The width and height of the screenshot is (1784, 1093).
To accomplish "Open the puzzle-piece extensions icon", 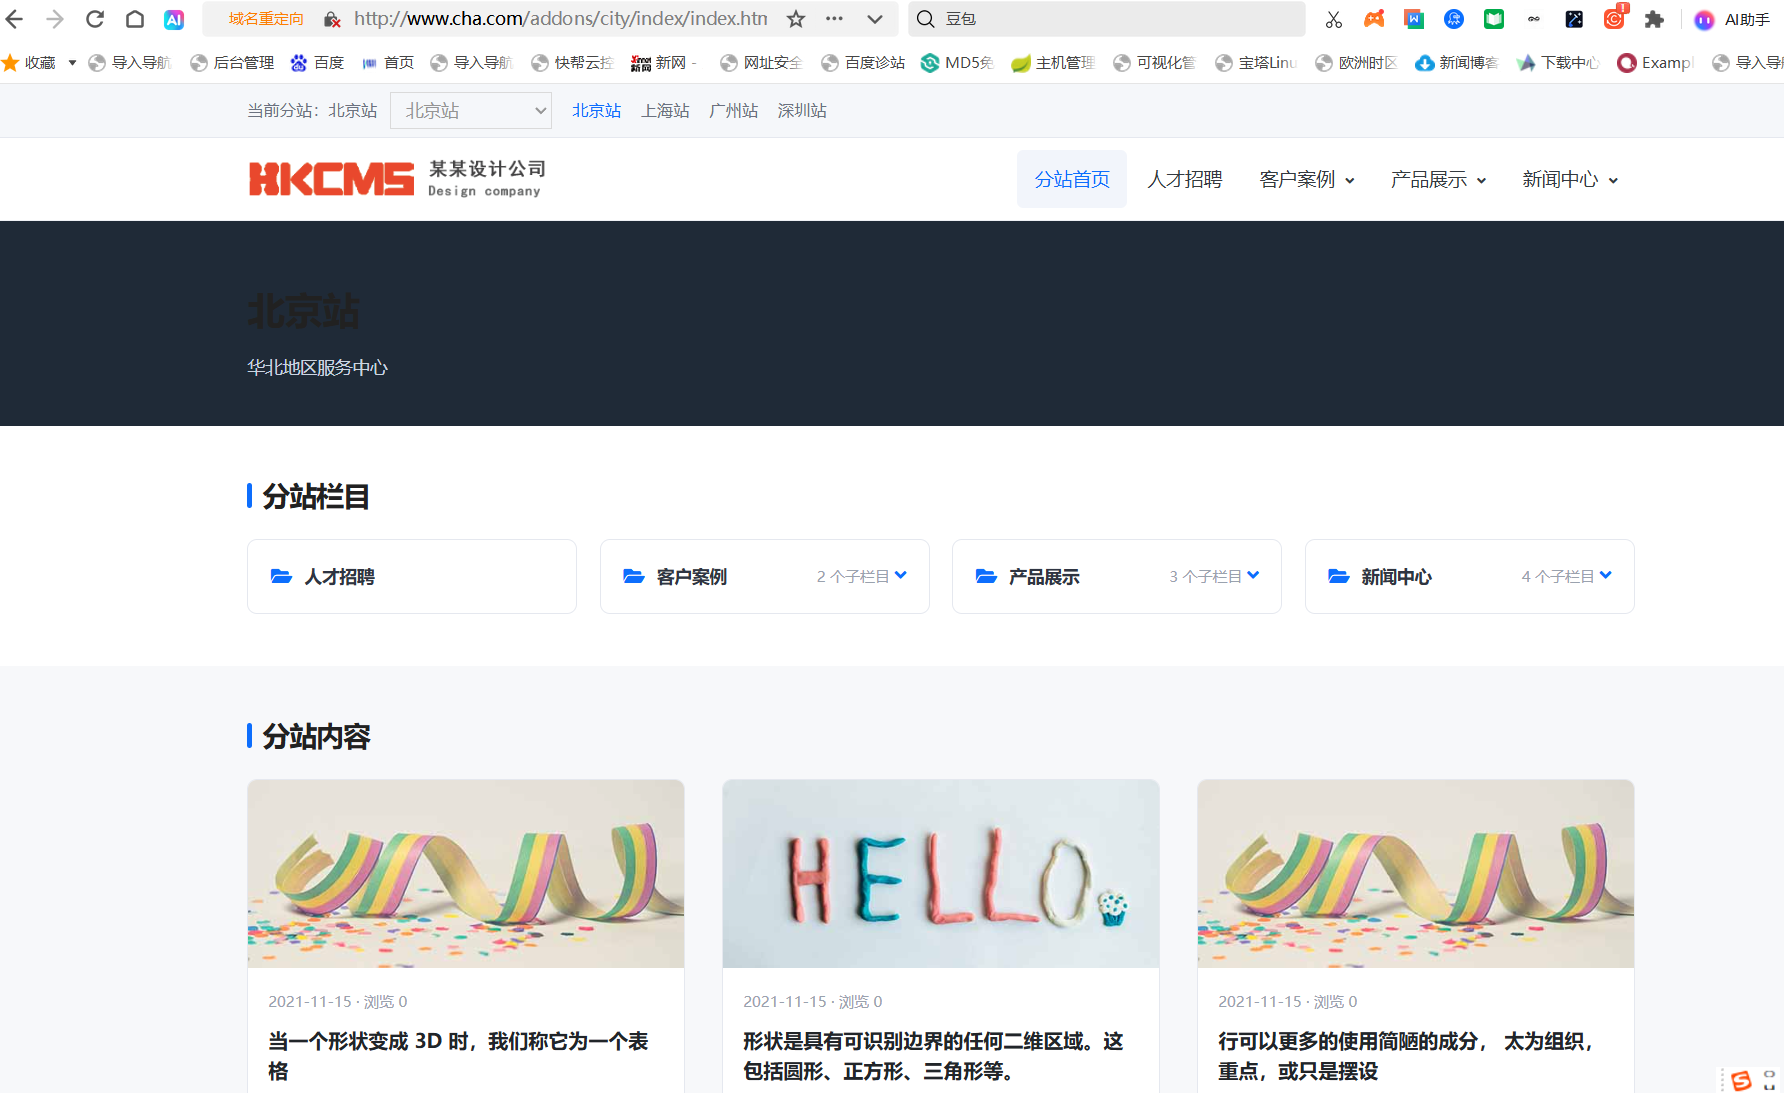I will coord(1654,19).
